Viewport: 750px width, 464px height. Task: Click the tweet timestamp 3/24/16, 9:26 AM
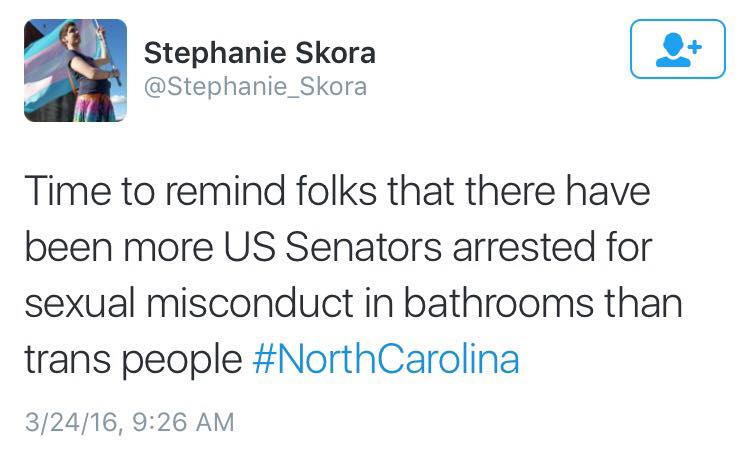click(x=130, y=422)
